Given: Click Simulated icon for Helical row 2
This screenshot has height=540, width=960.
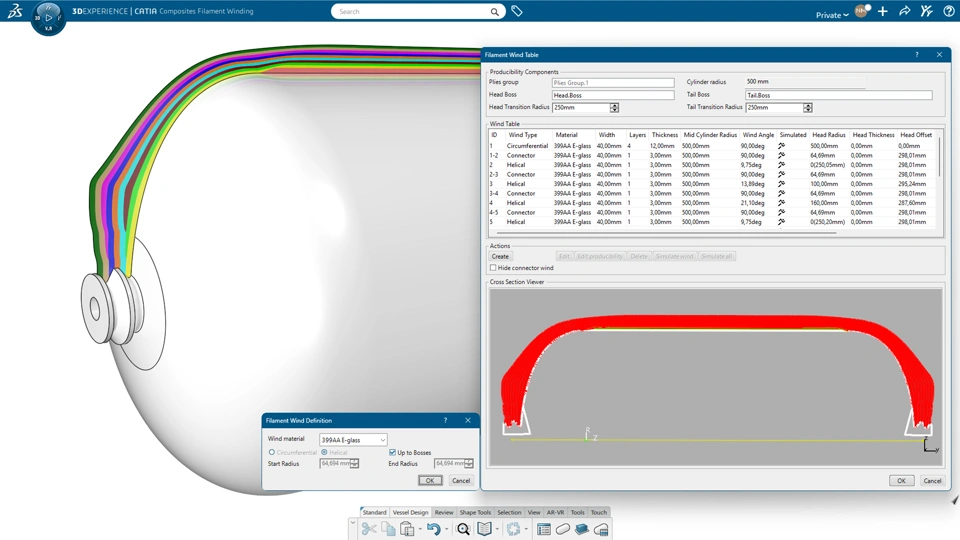Looking at the screenshot, I should pyautogui.click(x=781, y=165).
